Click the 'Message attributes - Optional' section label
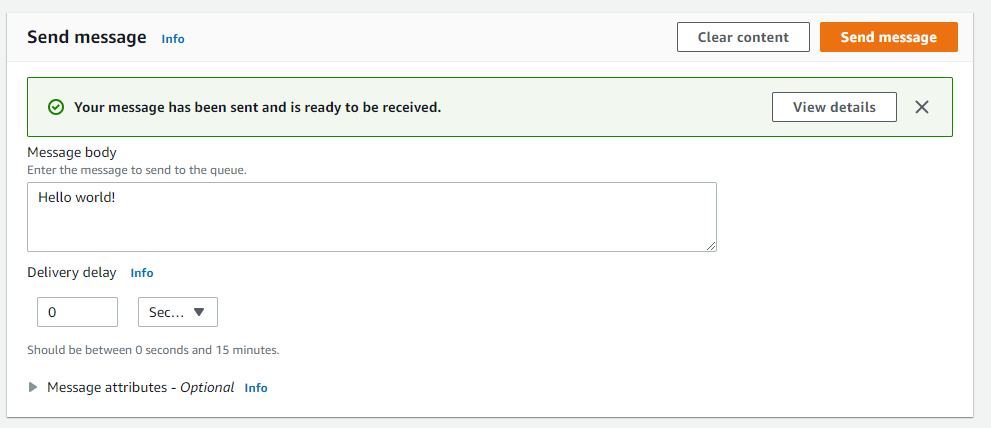991x428 pixels. pyautogui.click(x=141, y=388)
